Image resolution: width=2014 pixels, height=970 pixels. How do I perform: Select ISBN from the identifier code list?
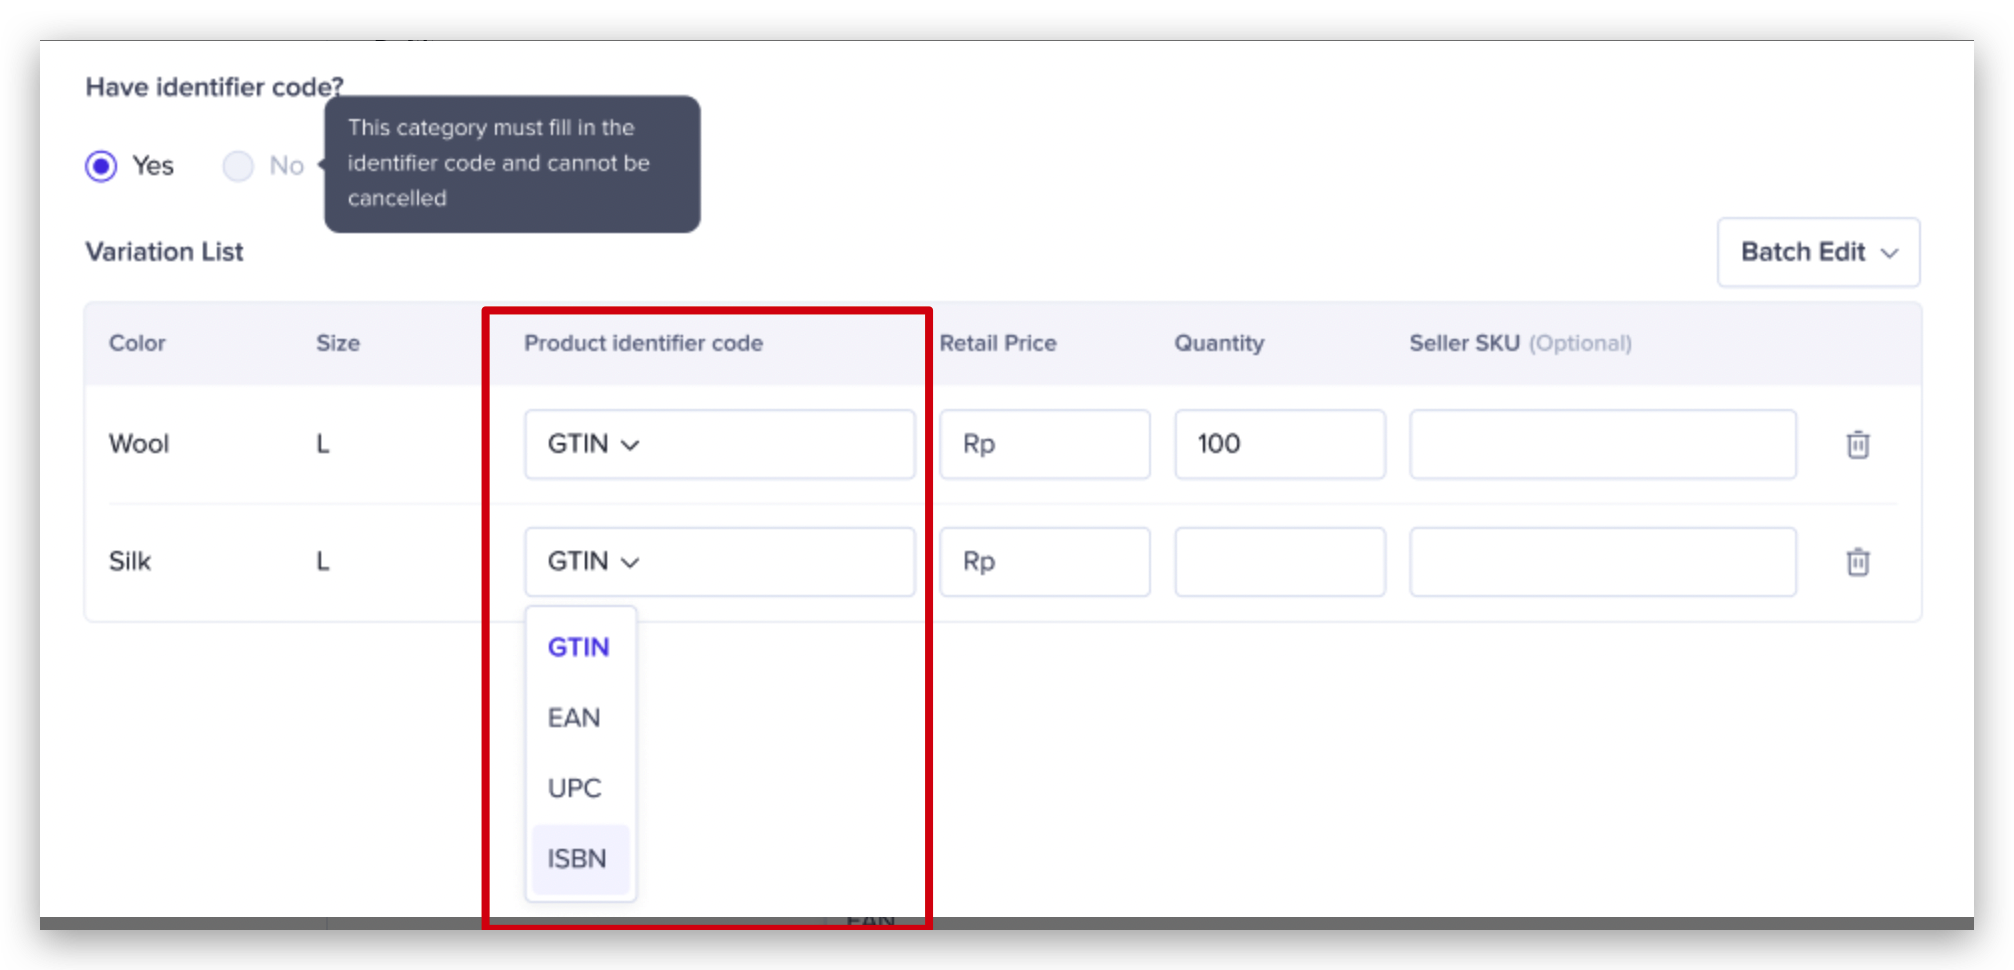577,858
